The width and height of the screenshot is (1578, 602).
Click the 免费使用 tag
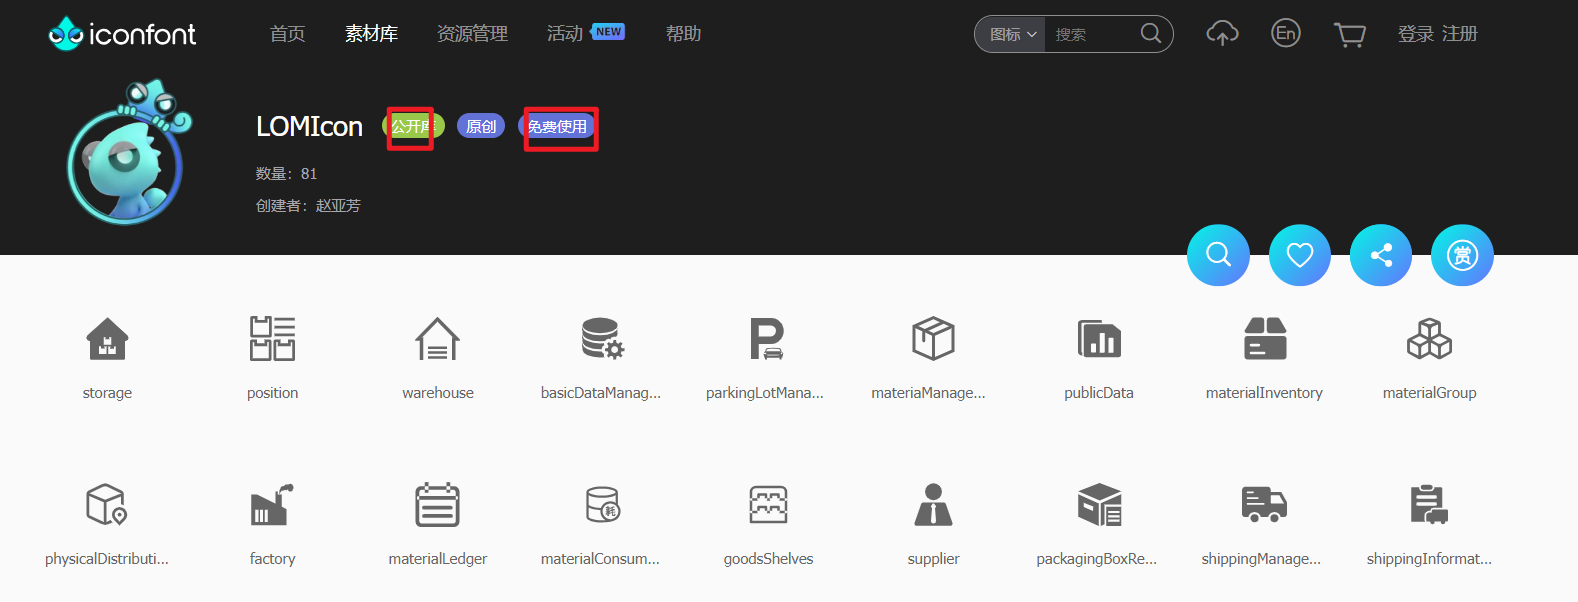point(557,126)
